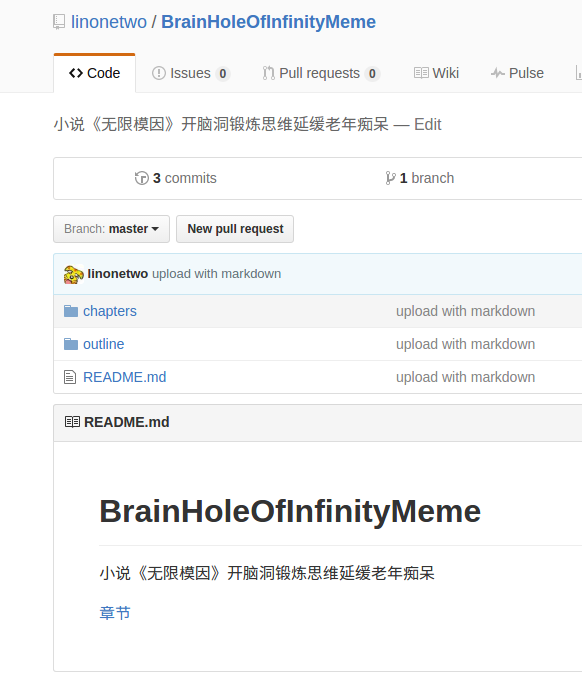Image resolution: width=582 pixels, height=679 pixels.
Task: Click the commits history clock icon
Action: (x=142, y=178)
